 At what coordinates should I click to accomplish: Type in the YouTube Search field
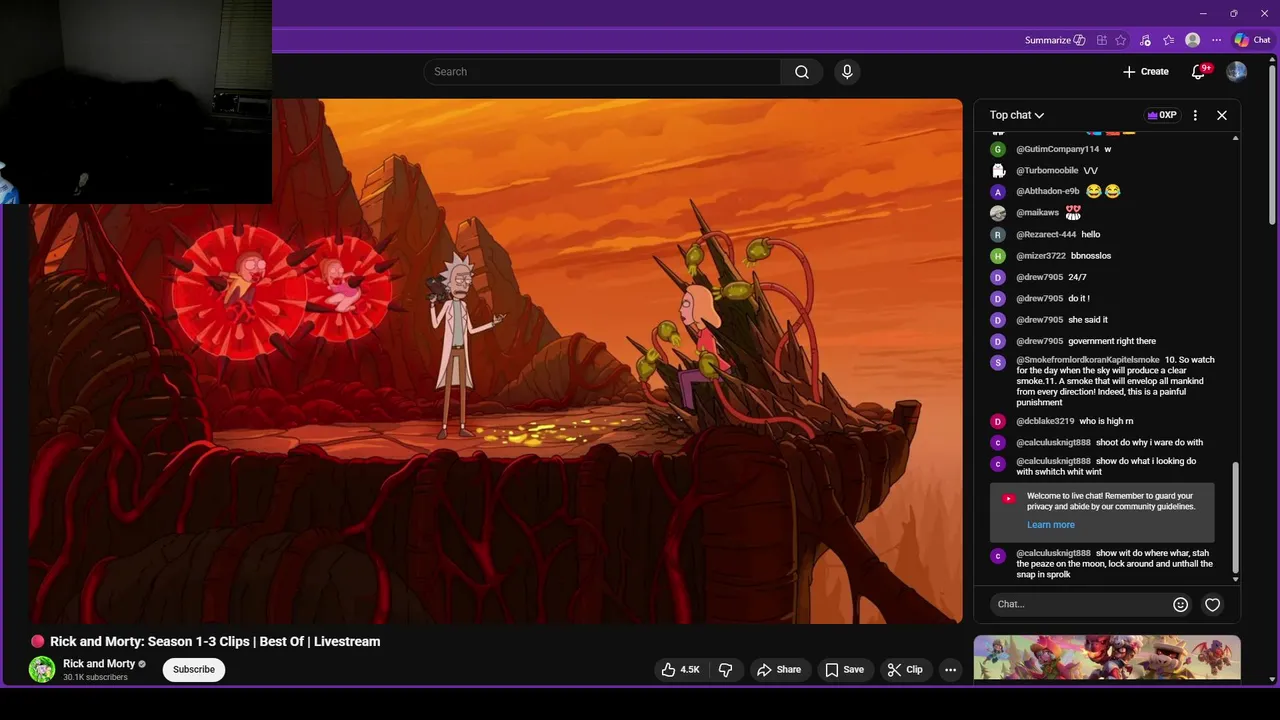[602, 72]
